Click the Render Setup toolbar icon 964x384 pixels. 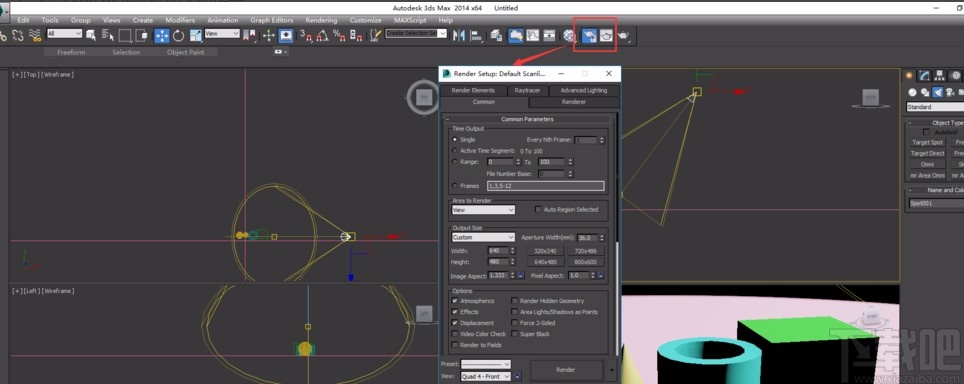coord(589,36)
